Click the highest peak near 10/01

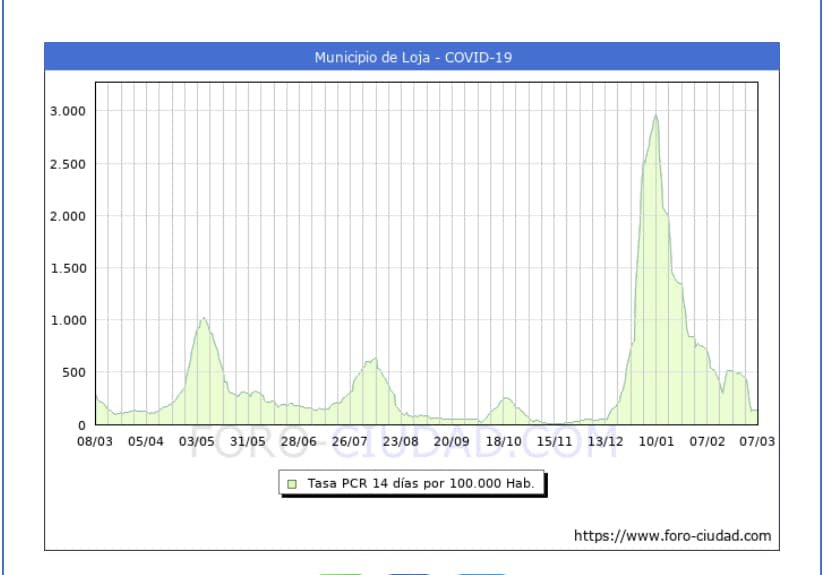tap(656, 116)
